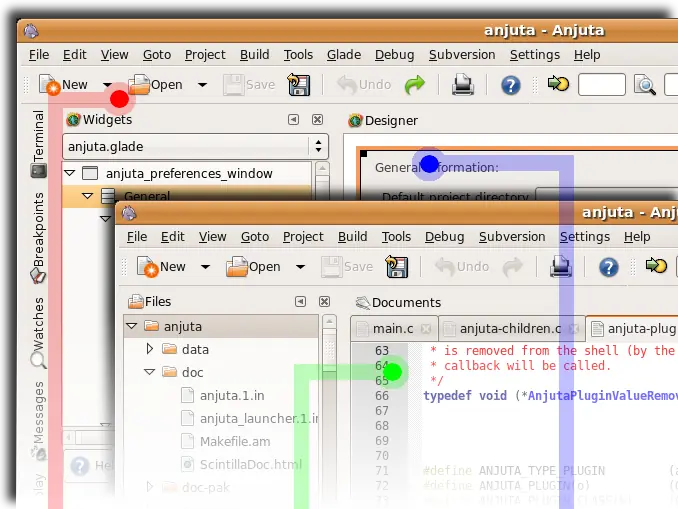Click the Designer panel icon
Viewport: 678px width, 509px height.
point(355,120)
